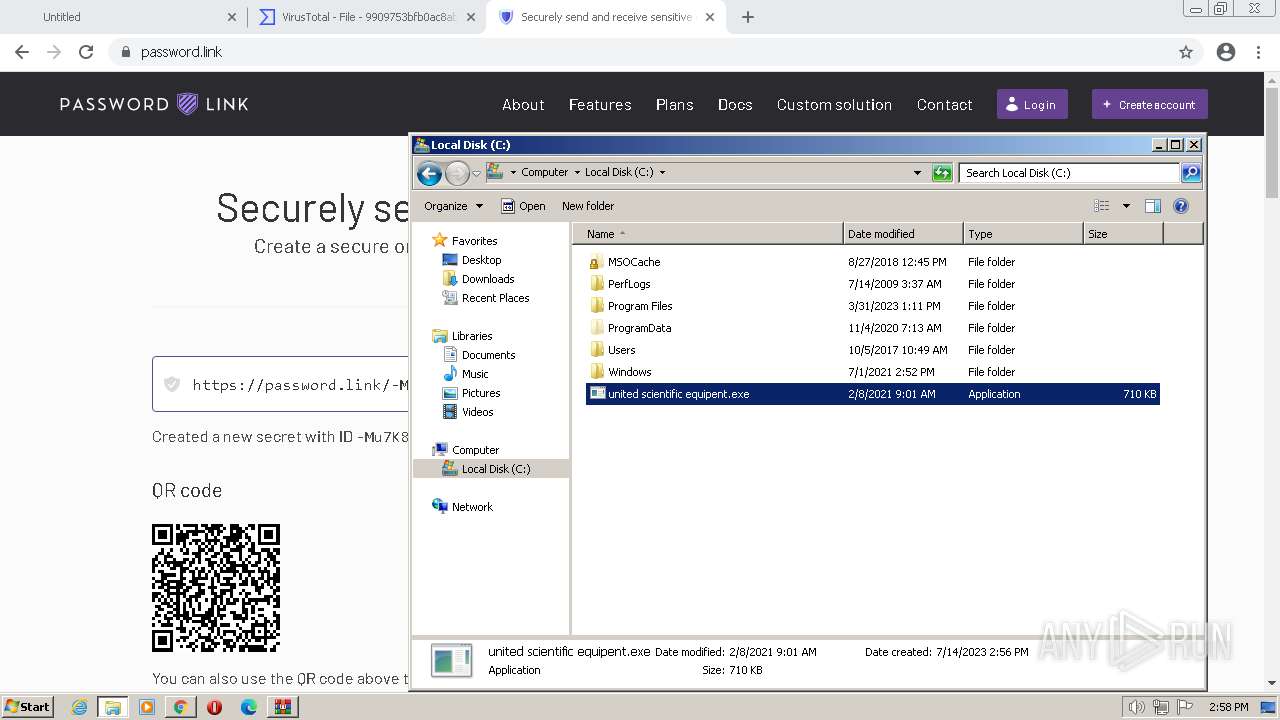Open Contact in Password Link navigation
The width and height of the screenshot is (1280, 720).
click(945, 104)
